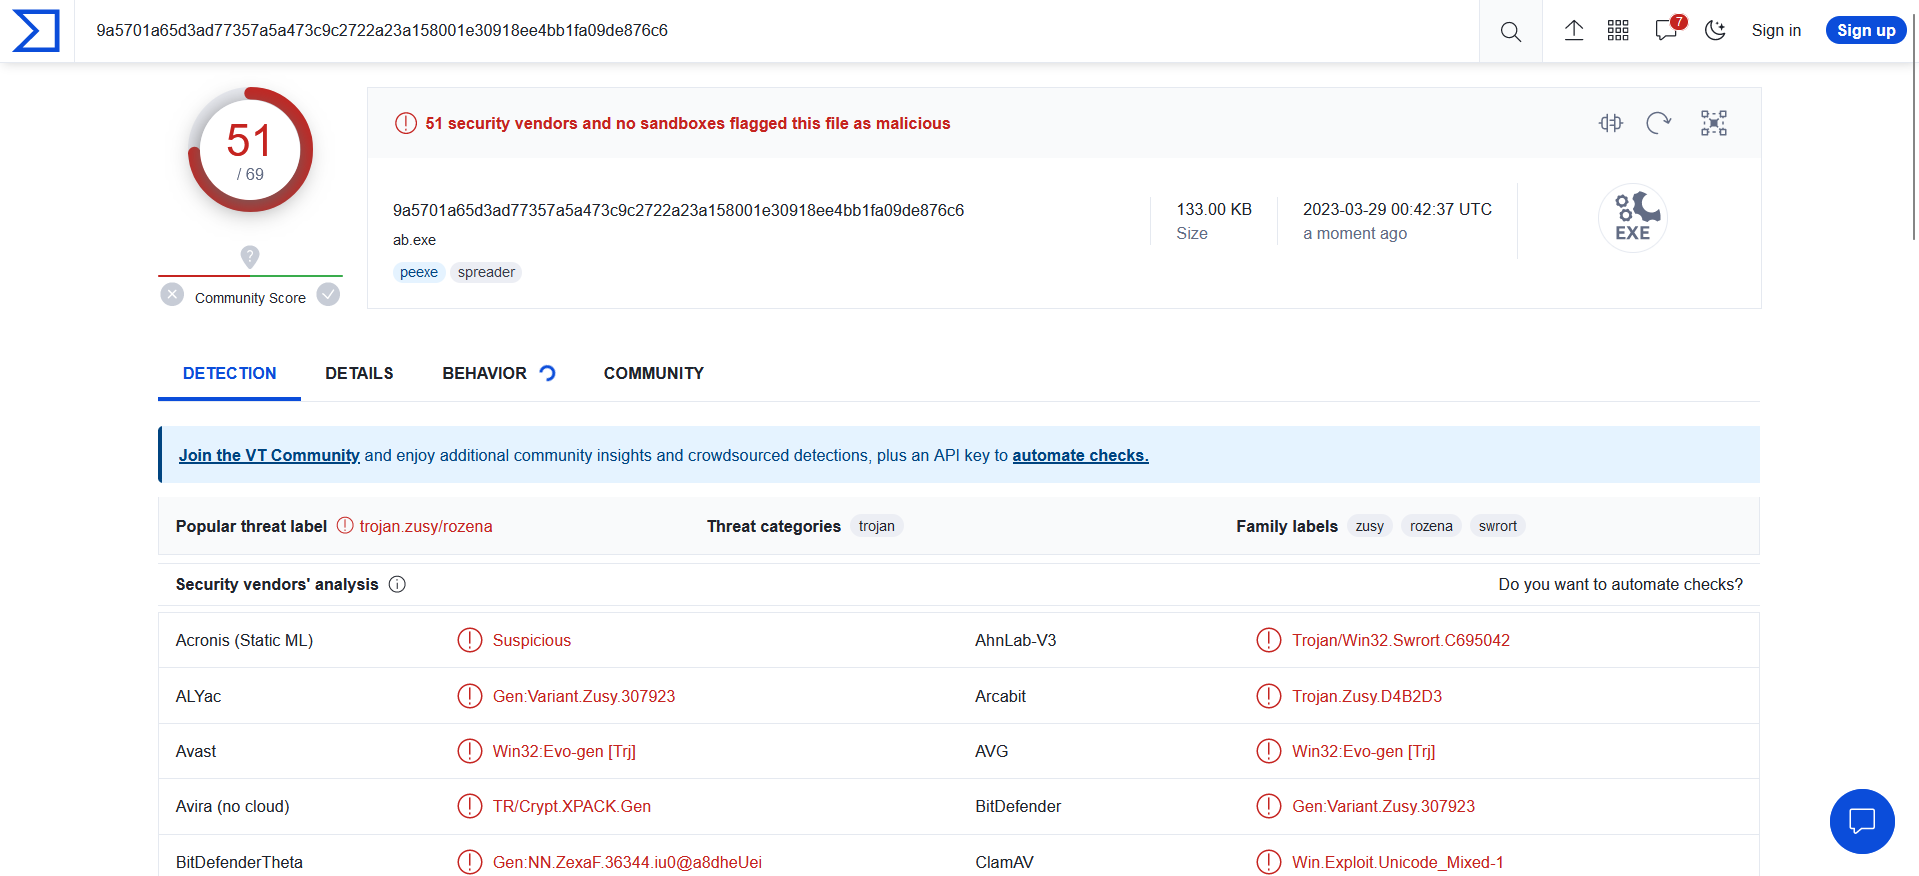Click the swrort family label chip
The width and height of the screenshot is (1919, 876).
click(x=1497, y=526)
